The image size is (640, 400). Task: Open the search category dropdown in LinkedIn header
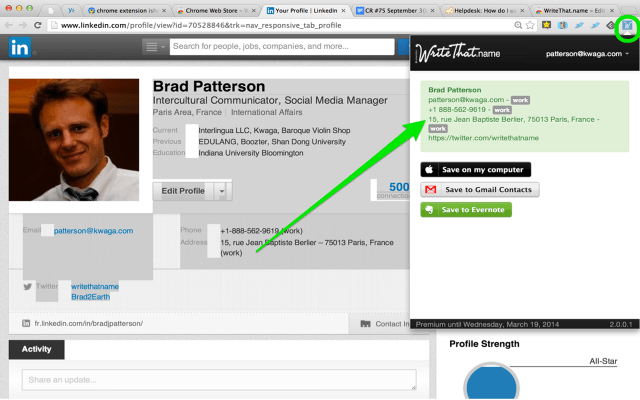tap(156, 47)
